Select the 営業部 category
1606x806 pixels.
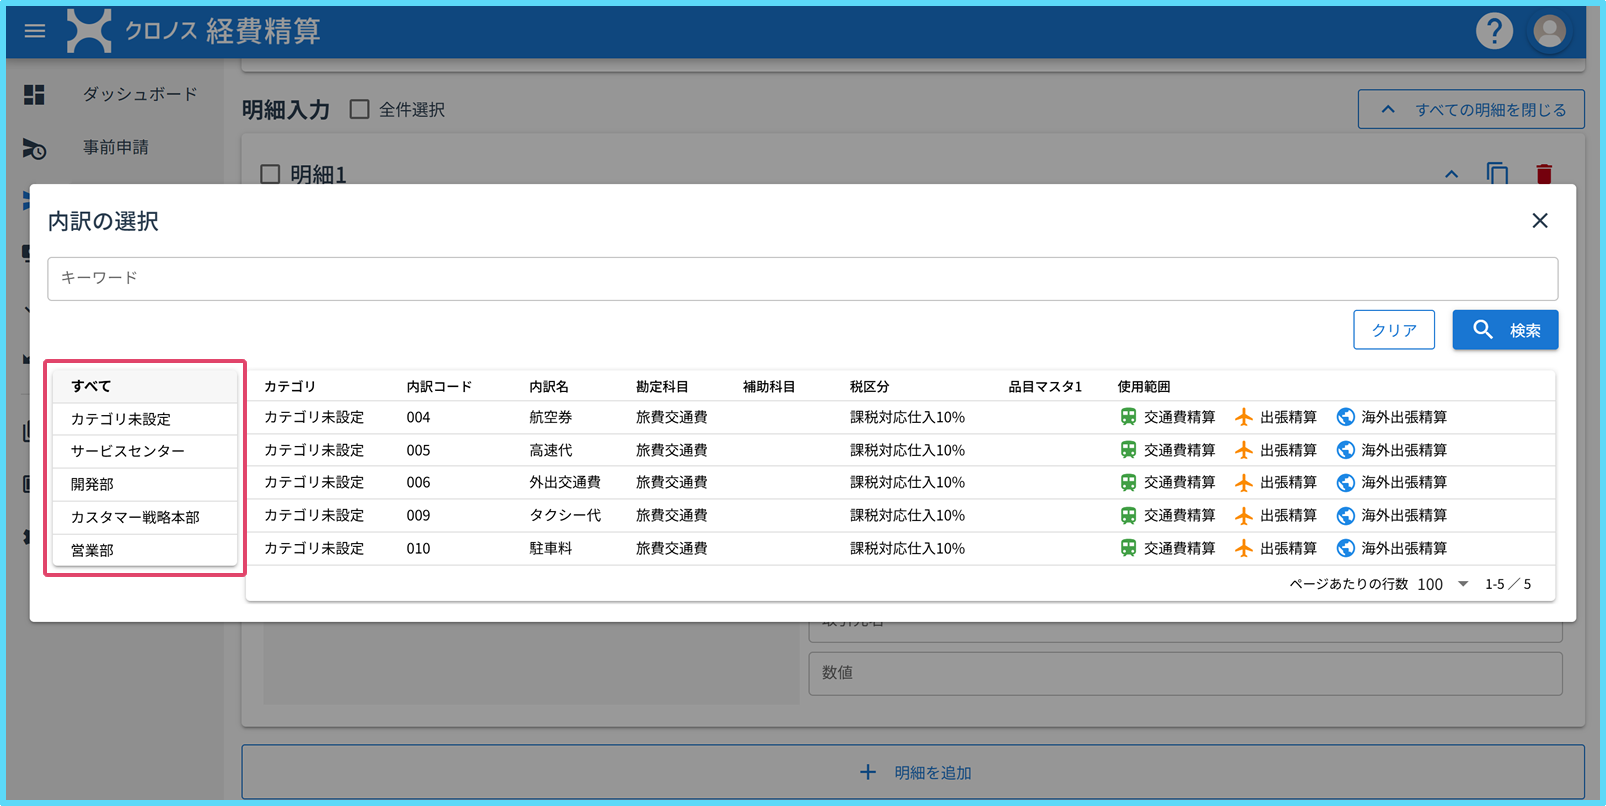92,550
